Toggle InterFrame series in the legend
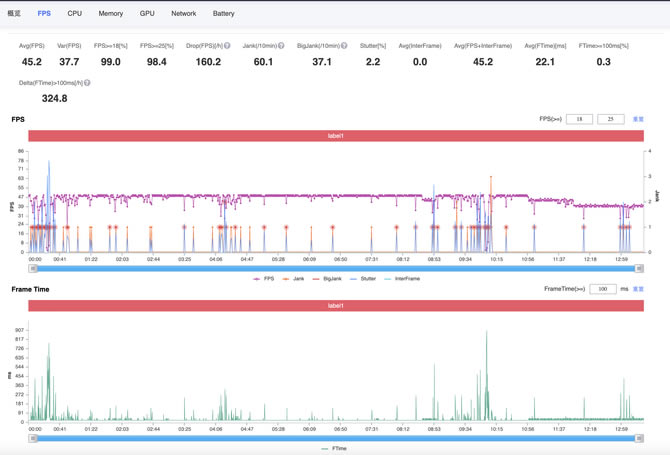This screenshot has width=670, height=455. click(x=402, y=279)
